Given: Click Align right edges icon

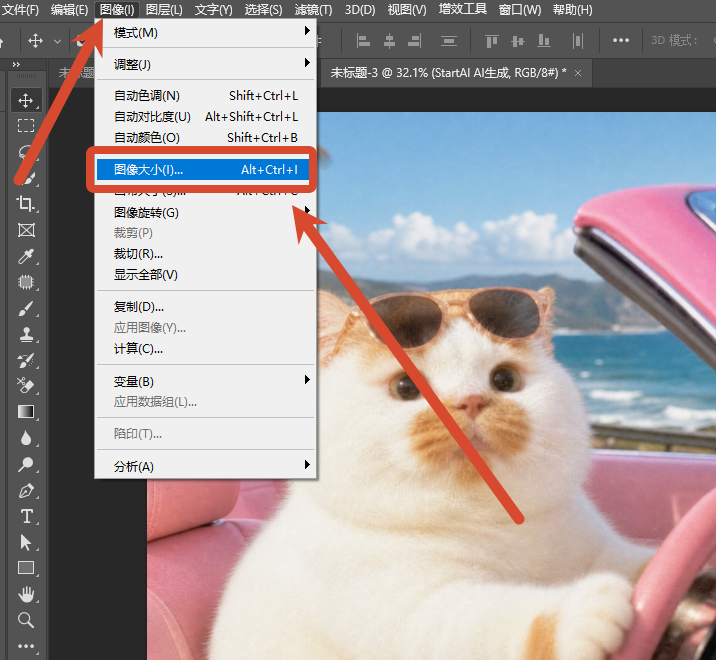Looking at the screenshot, I should (x=415, y=41).
